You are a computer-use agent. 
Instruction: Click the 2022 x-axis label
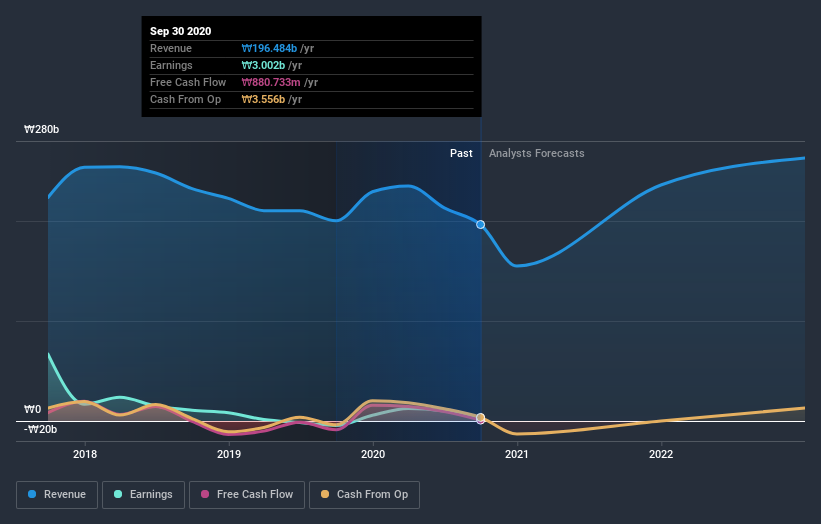[x=661, y=454]
